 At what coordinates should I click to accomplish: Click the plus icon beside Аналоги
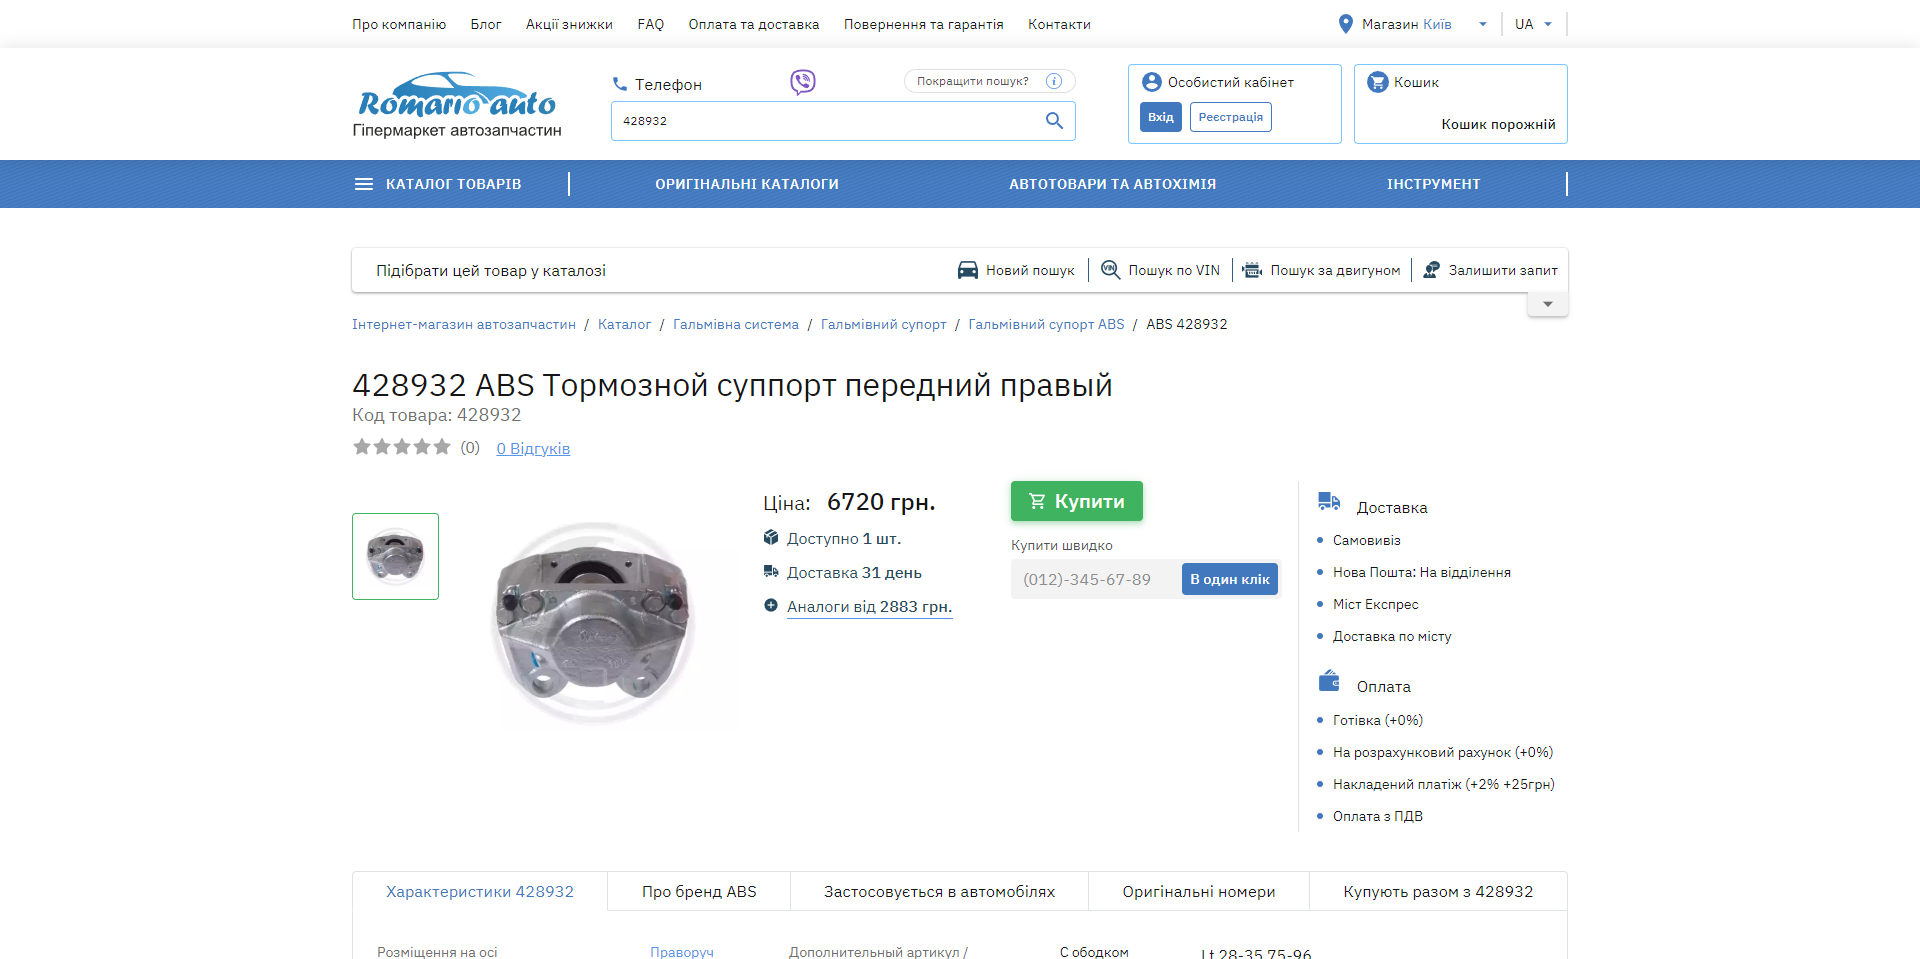point(771,605)
